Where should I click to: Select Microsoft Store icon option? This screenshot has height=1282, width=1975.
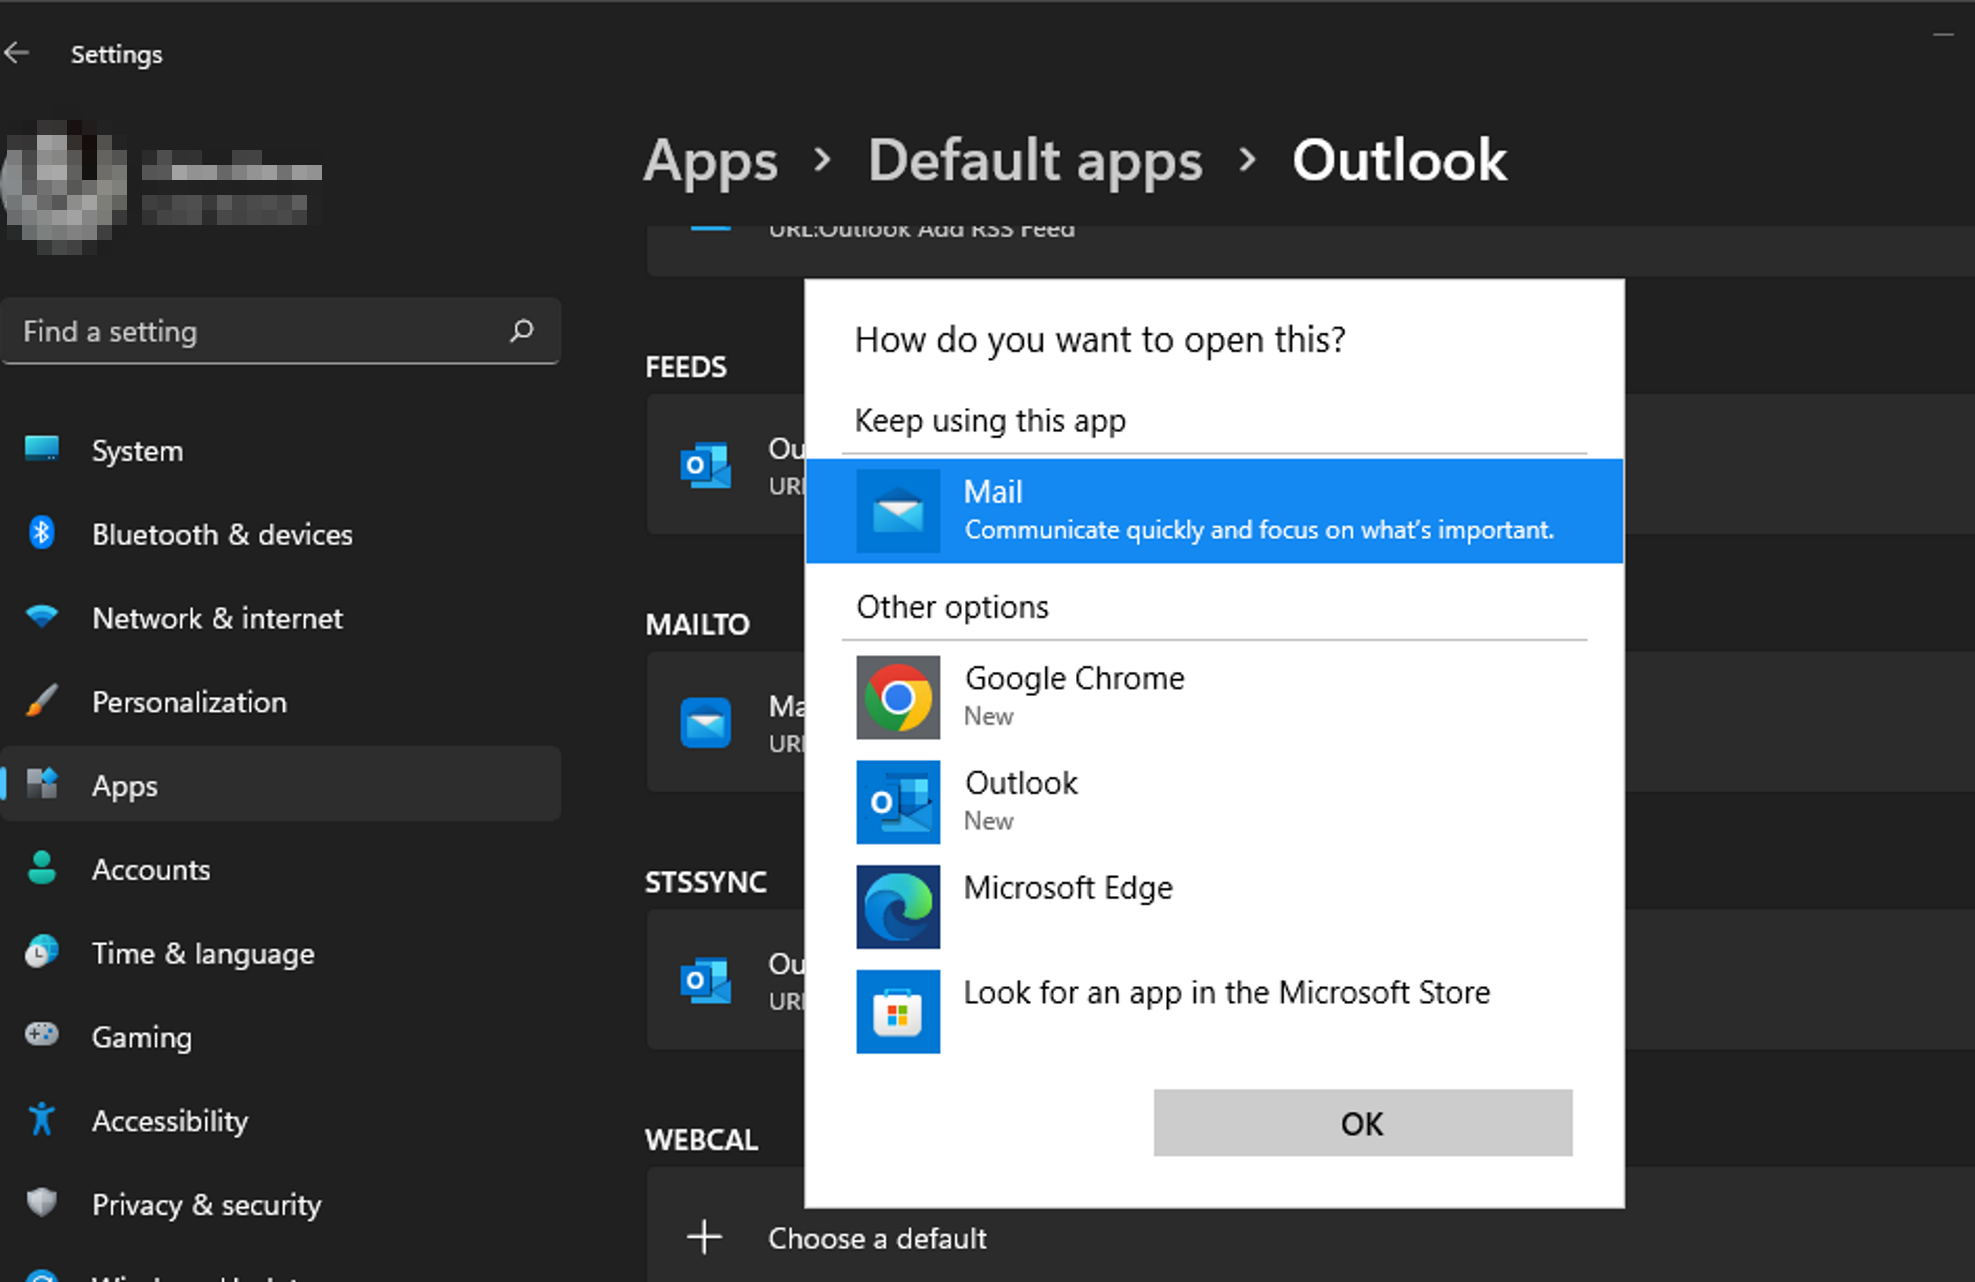(898, 1010)
